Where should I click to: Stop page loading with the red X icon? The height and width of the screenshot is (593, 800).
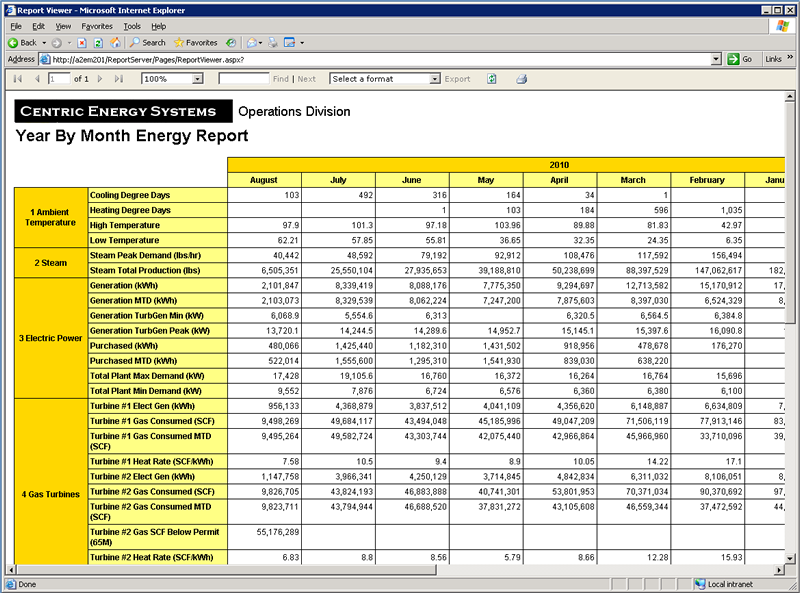point(82,42)
